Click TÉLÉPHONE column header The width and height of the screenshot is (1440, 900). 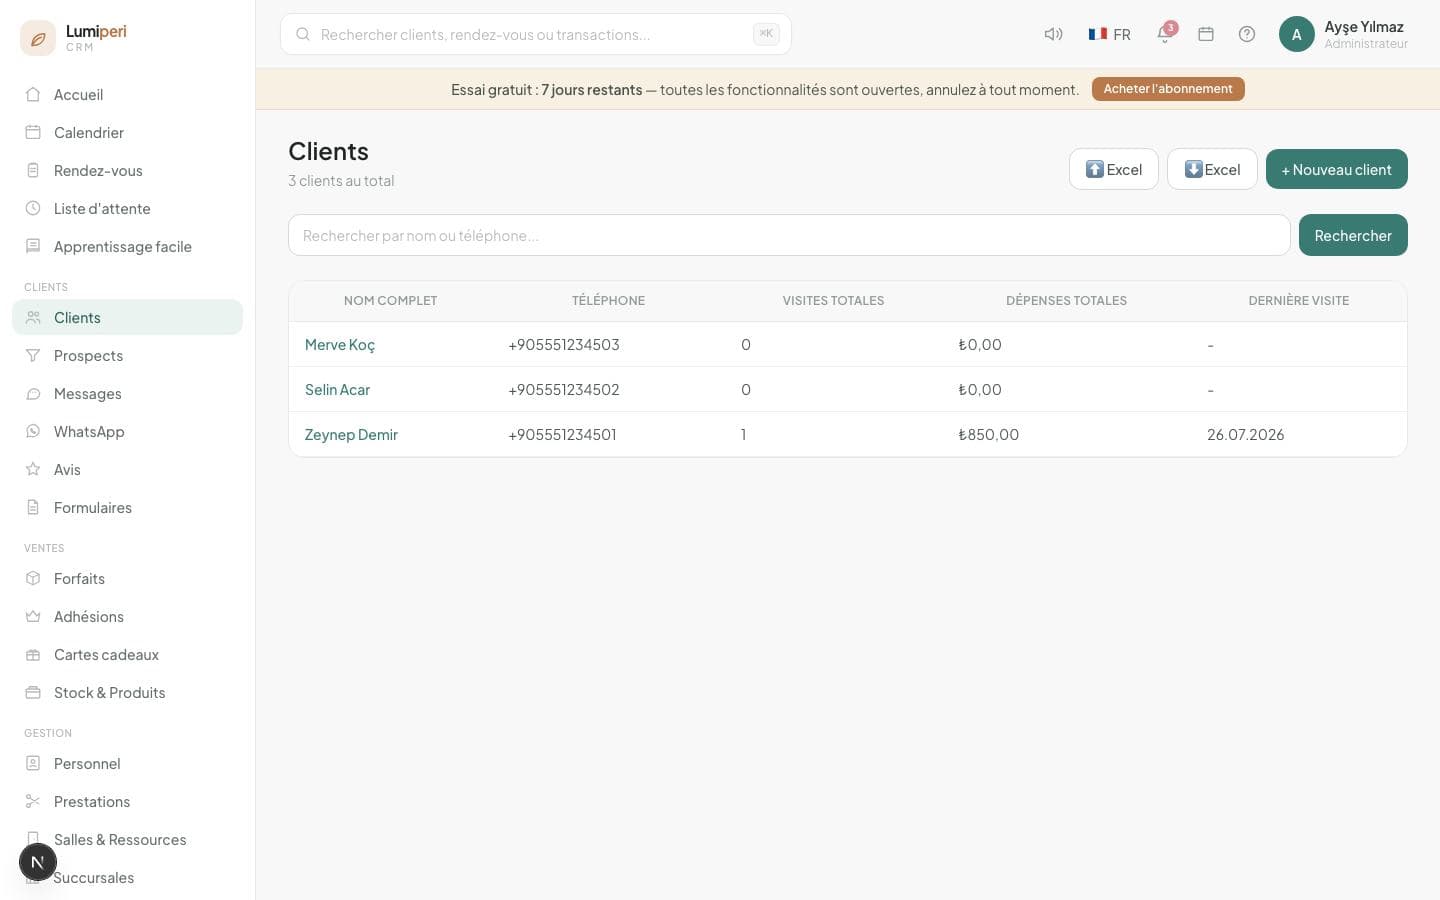608,300
